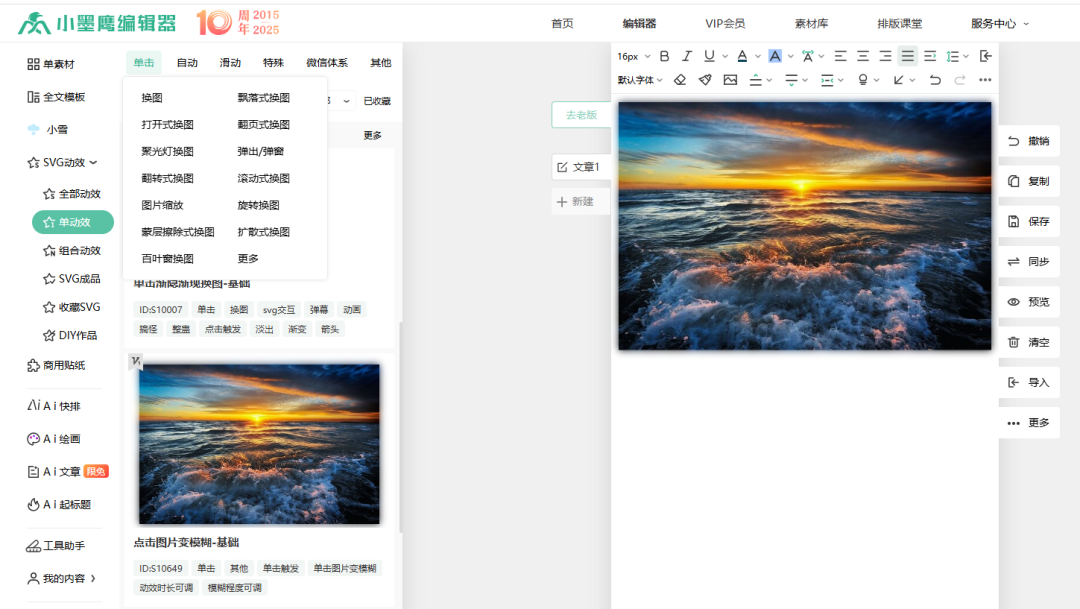Clear formatting with the eraser icon
1080x609 pixels.
(x=680, y=79)
